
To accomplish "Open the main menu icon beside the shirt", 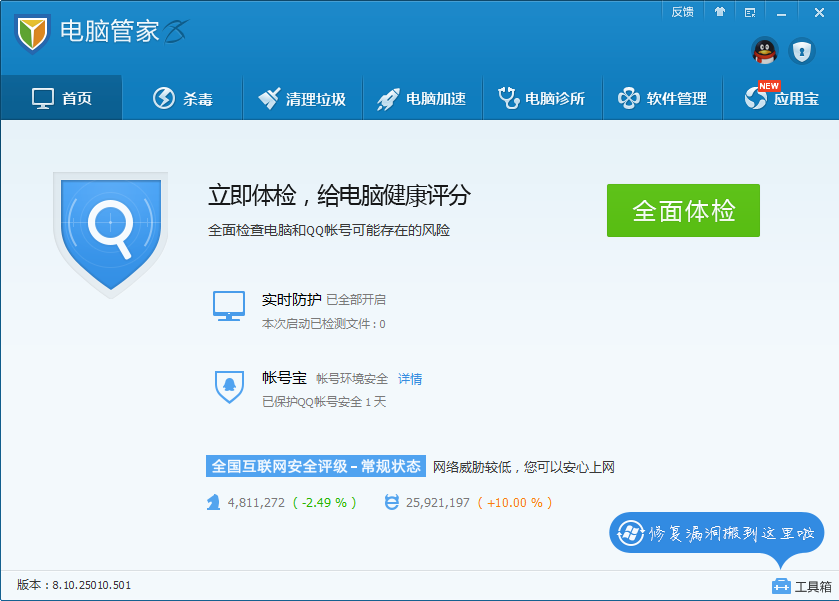I will tap(750, 12).
